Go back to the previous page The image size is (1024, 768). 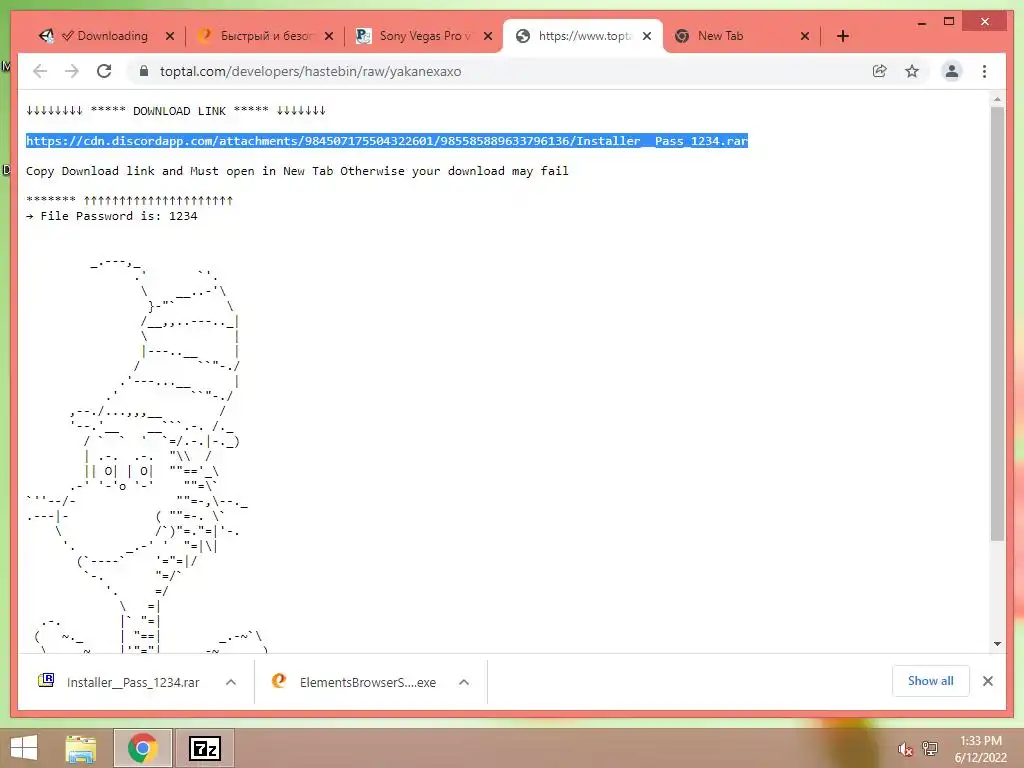[x=40, y=71]
